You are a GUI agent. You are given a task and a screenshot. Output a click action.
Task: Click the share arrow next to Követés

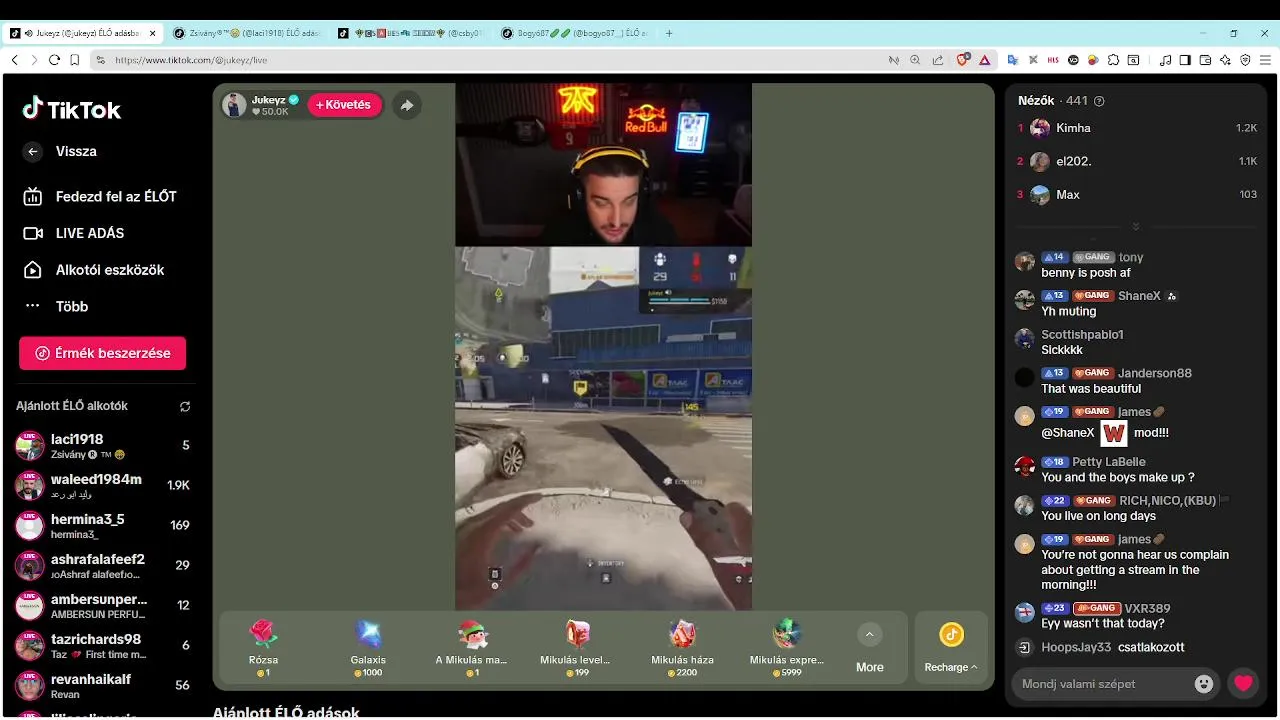click(406, 105)
